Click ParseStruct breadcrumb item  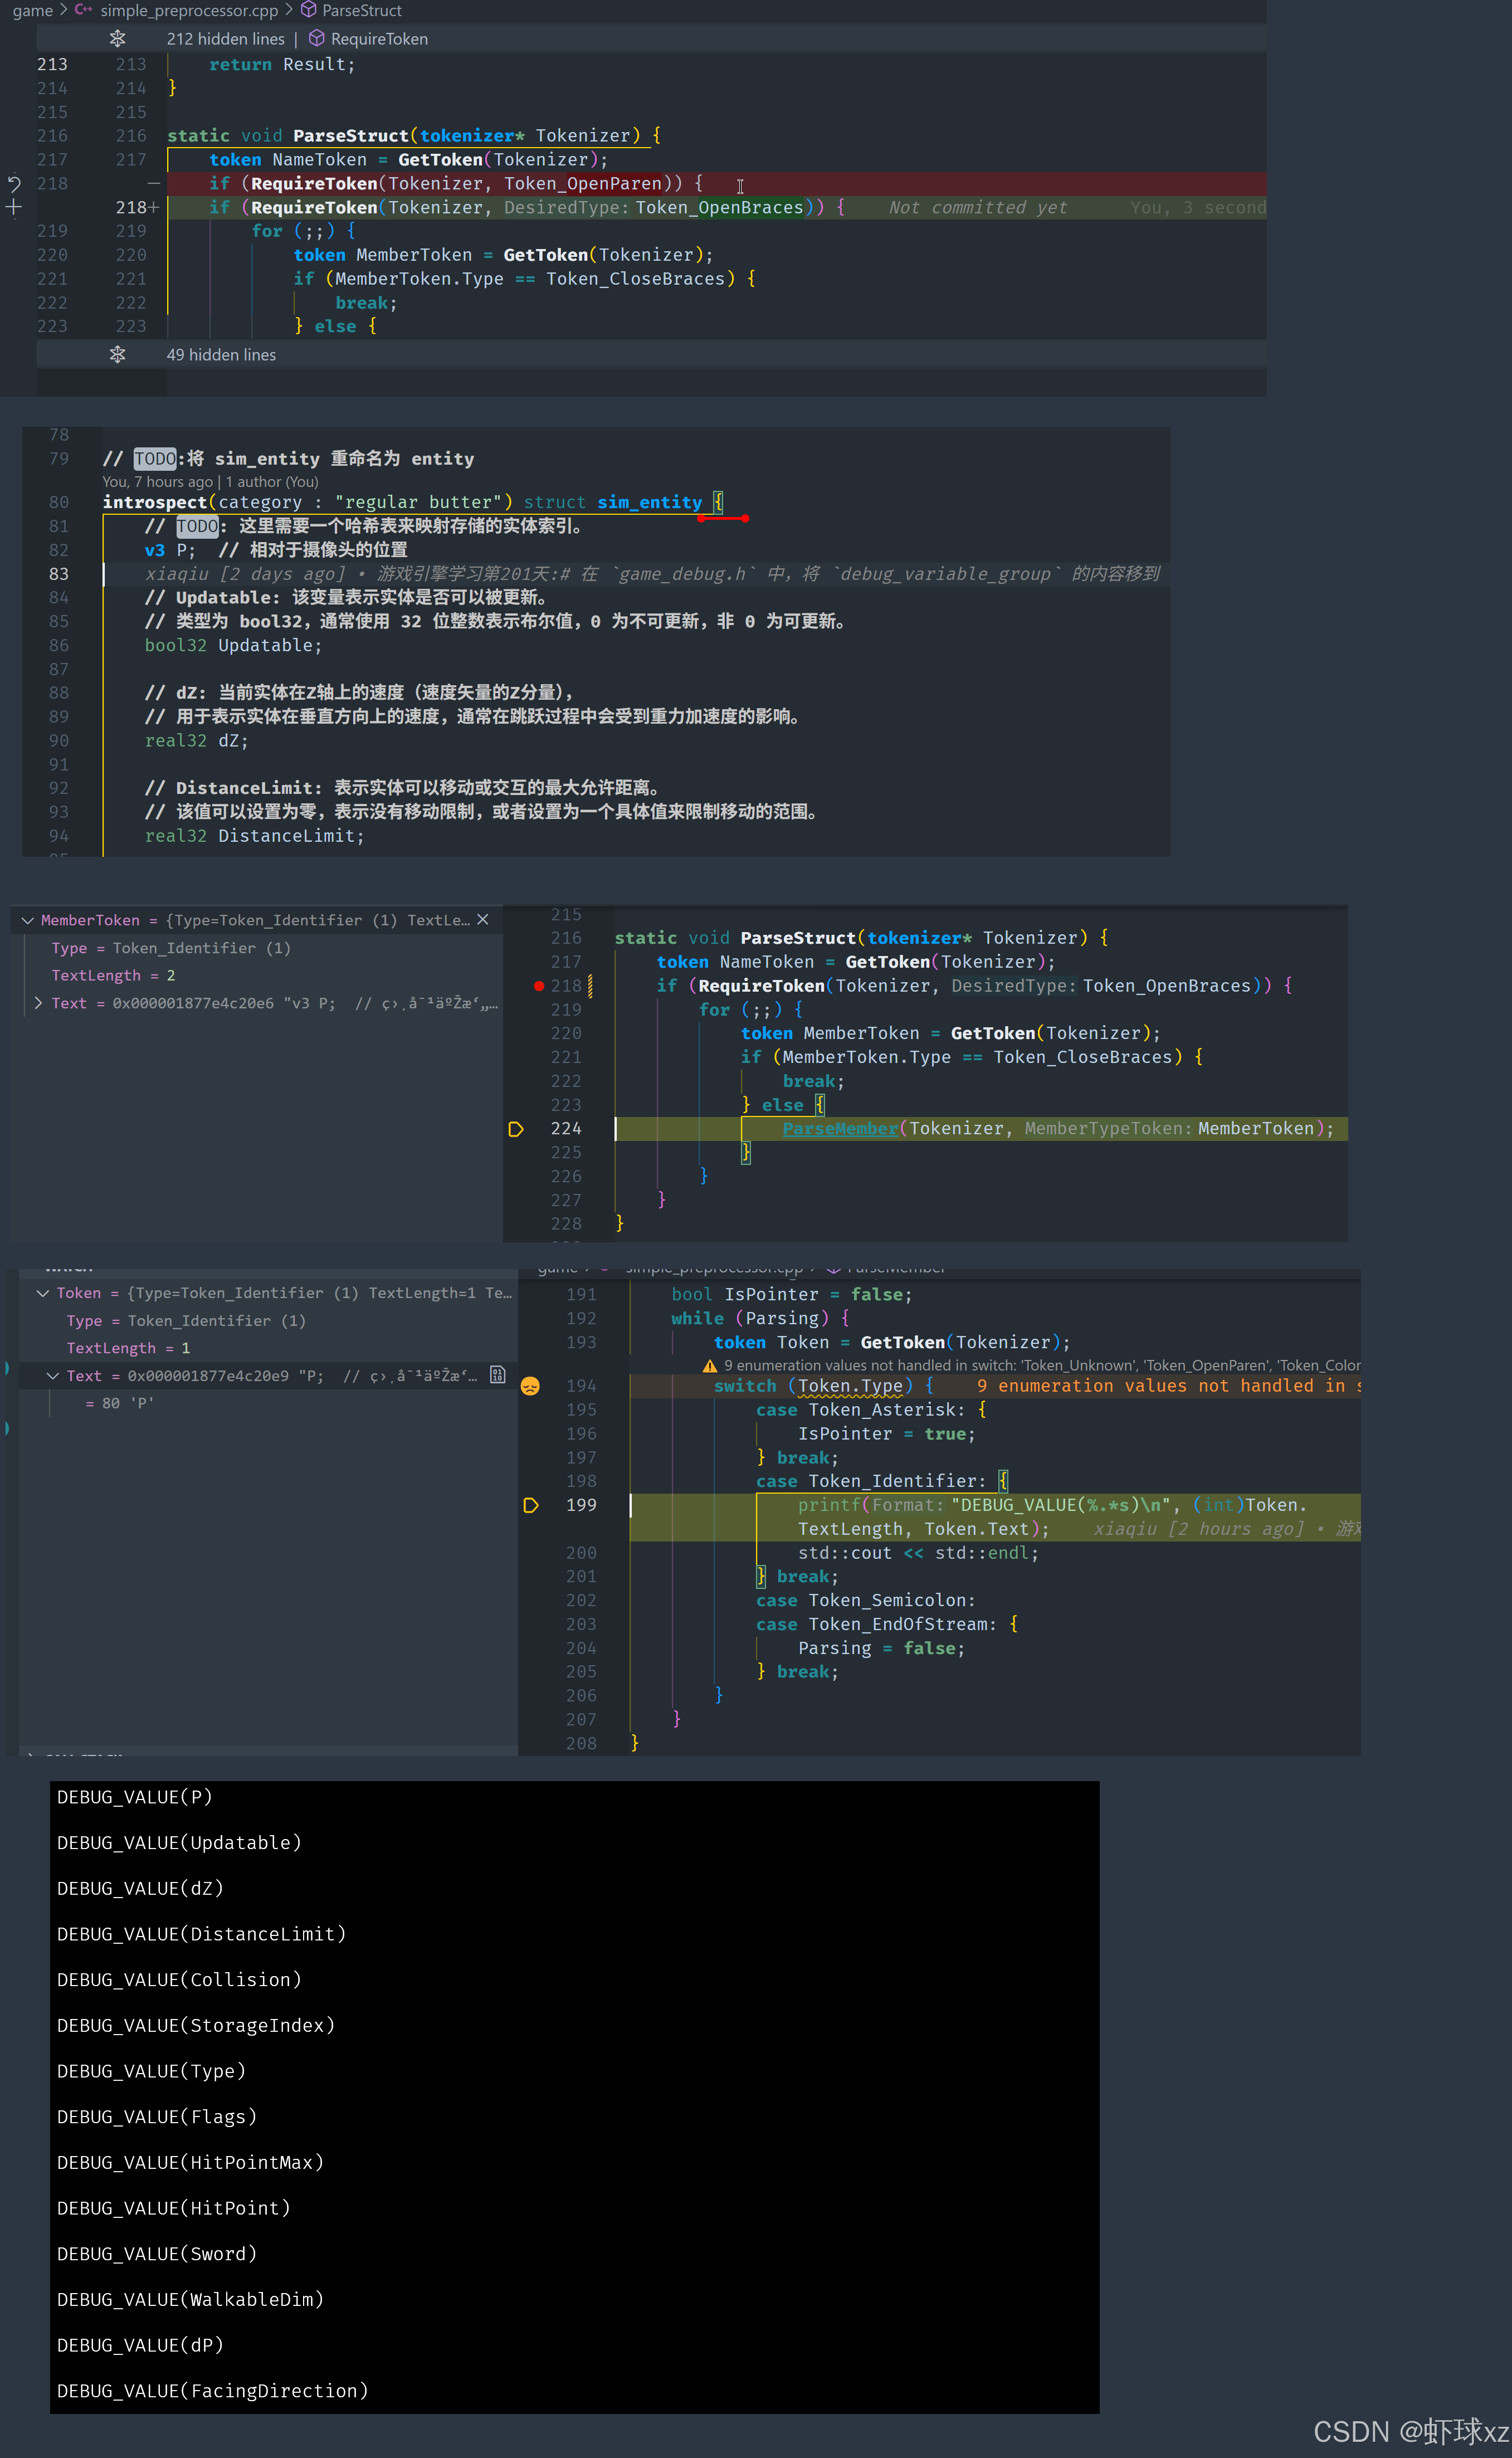tap(361, 11)
